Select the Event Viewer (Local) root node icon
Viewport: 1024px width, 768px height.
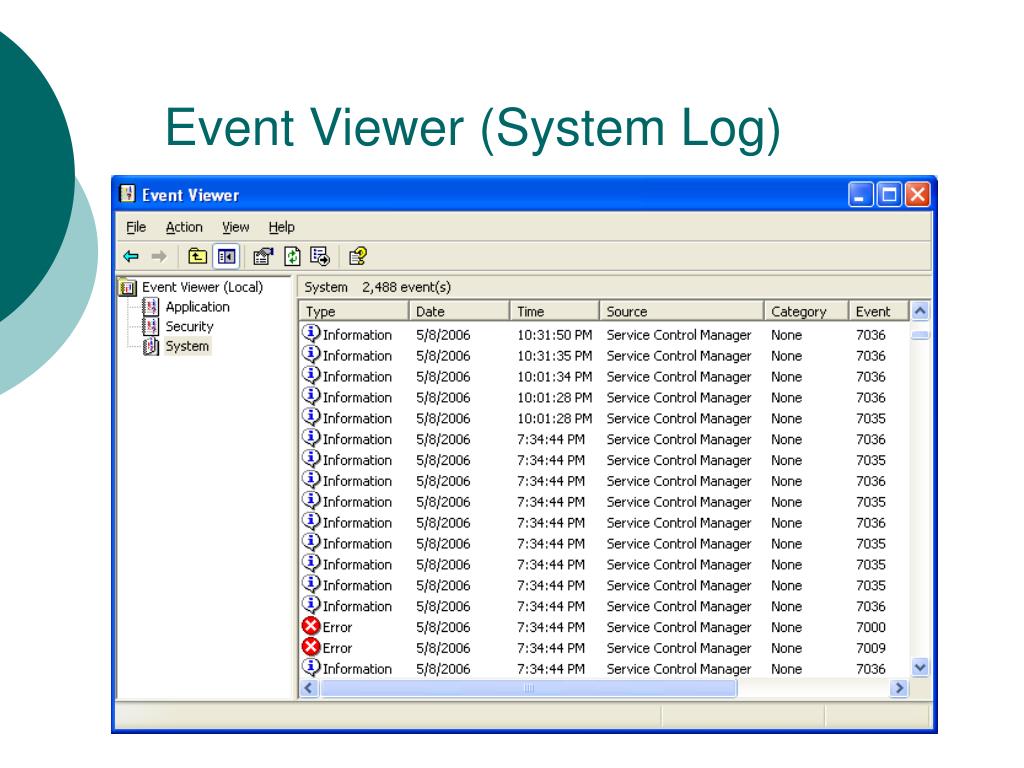tap(127, 287)
